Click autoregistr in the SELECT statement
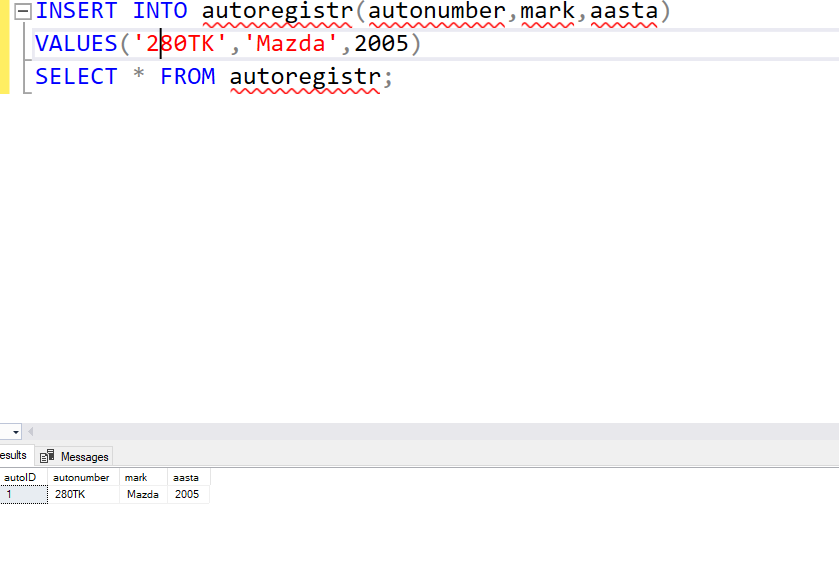 click(x=305, y=78)
